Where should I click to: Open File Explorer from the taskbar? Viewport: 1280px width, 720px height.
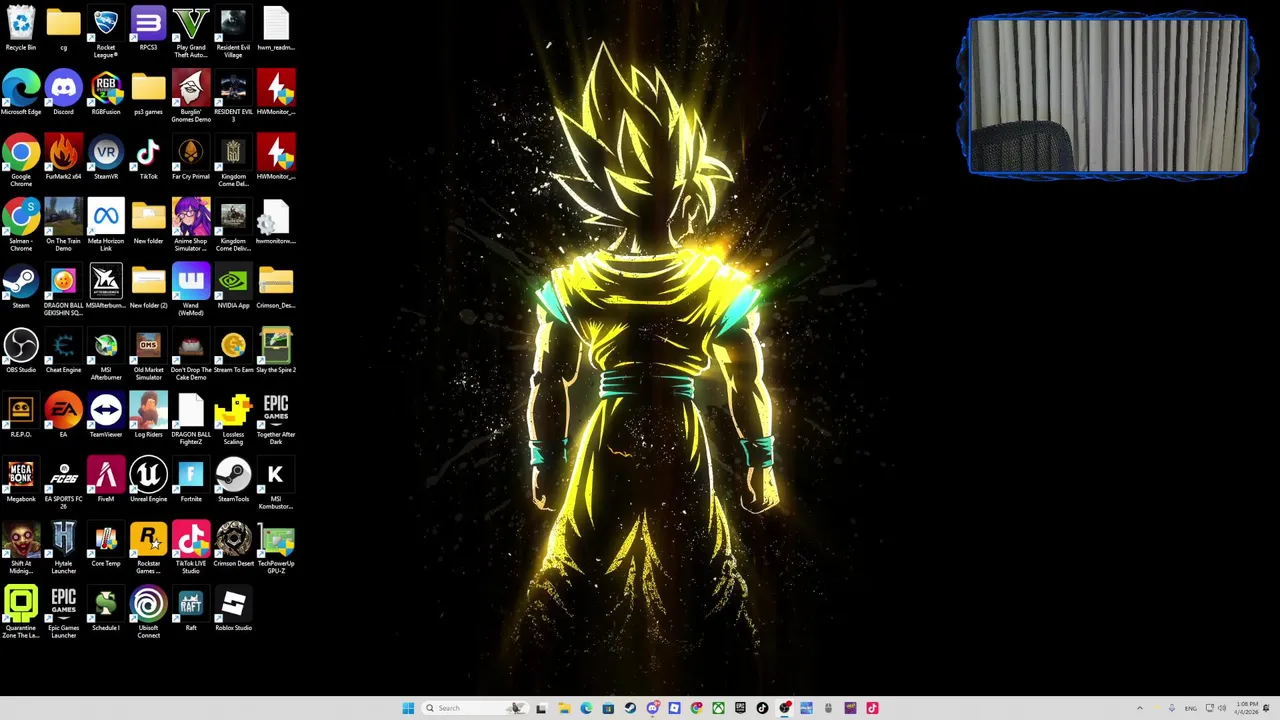coord(564,708)
